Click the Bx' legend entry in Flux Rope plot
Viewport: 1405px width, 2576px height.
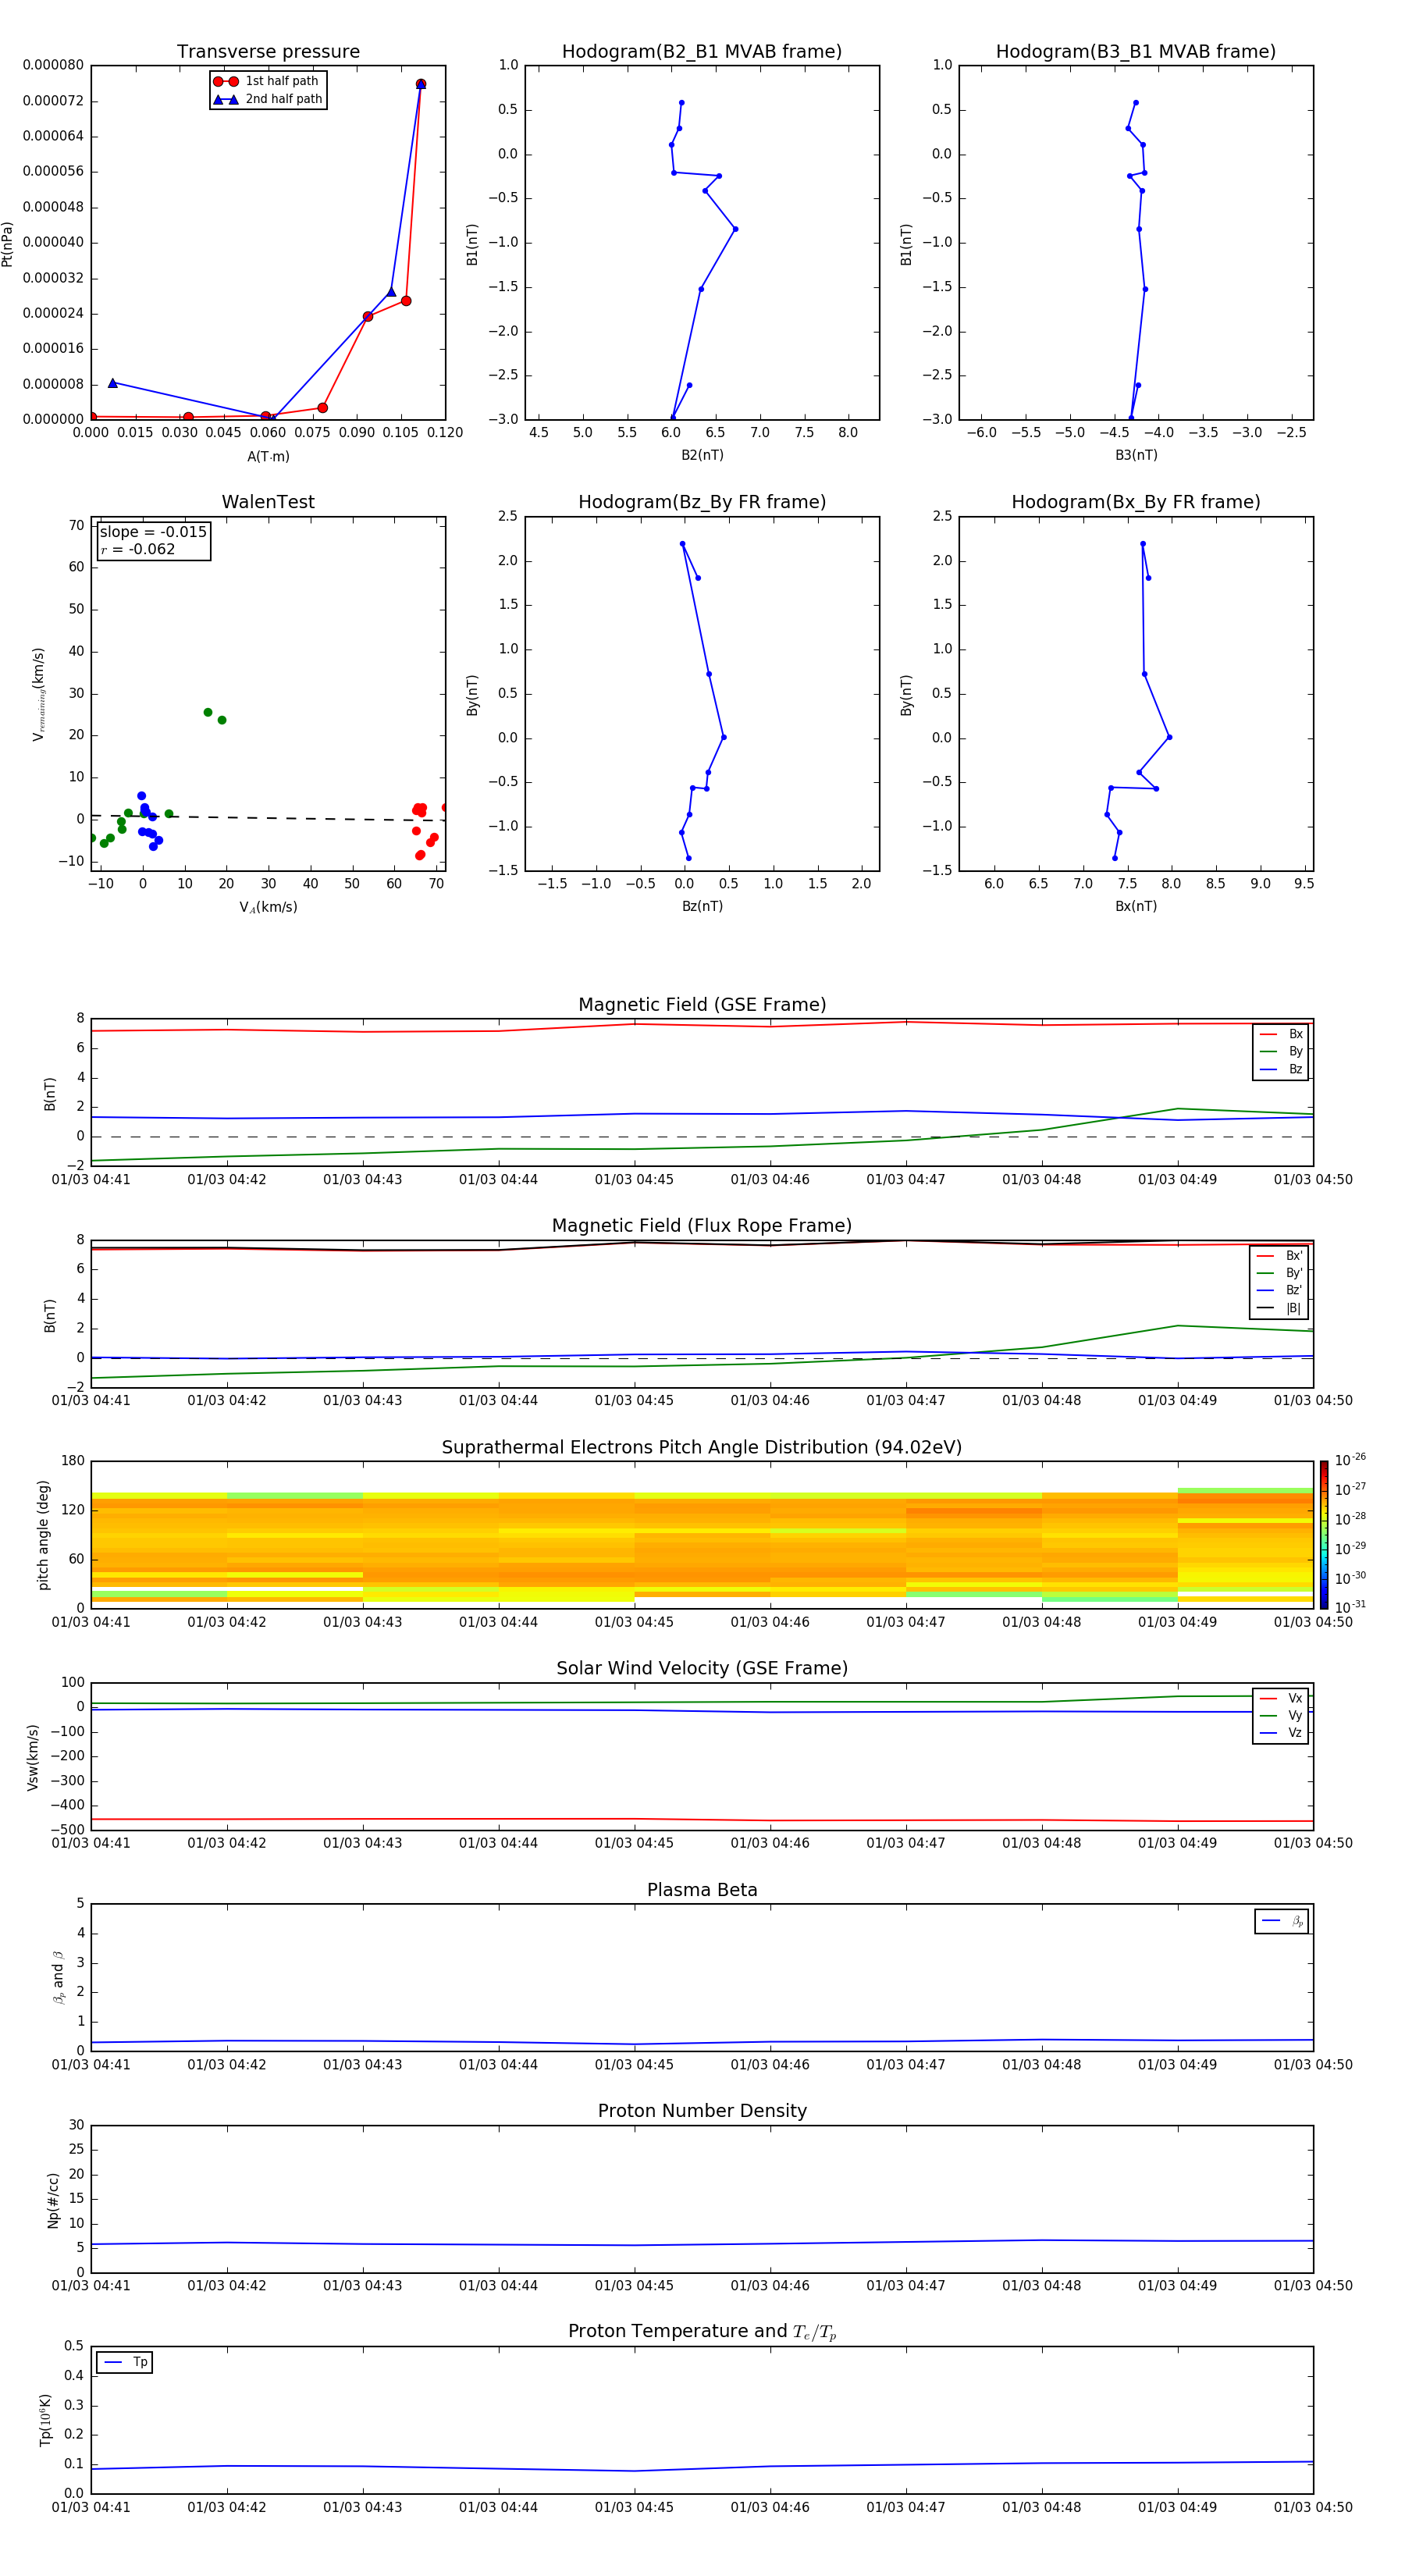point(1279,1256)
